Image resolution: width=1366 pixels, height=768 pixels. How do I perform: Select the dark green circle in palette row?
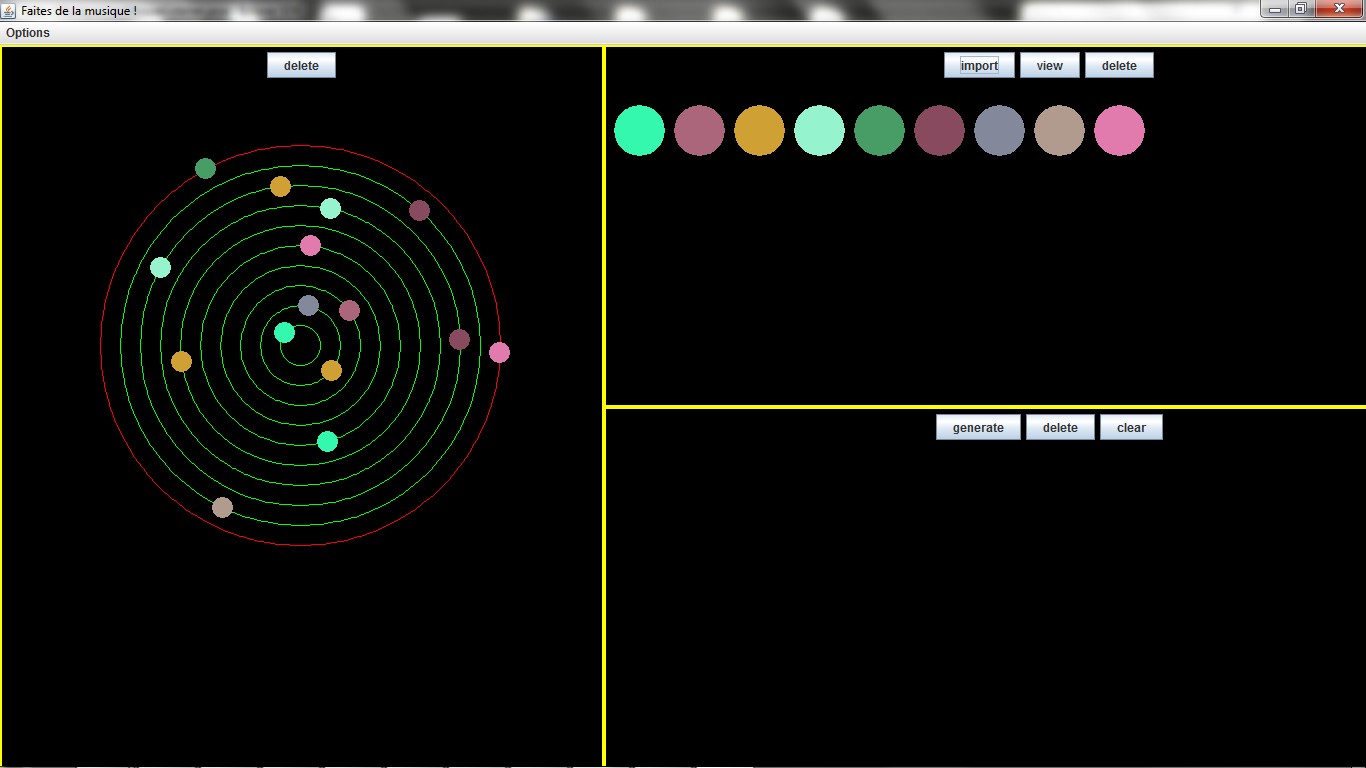(879, 131)
